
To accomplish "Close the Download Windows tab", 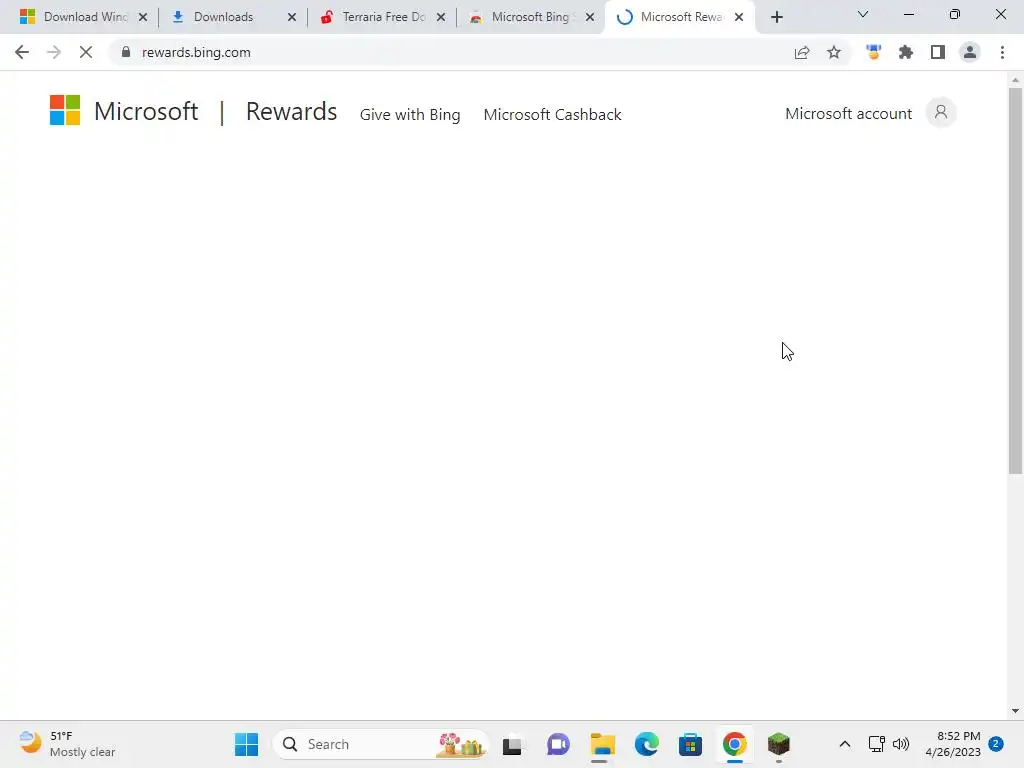I will [x=143, y=17].
